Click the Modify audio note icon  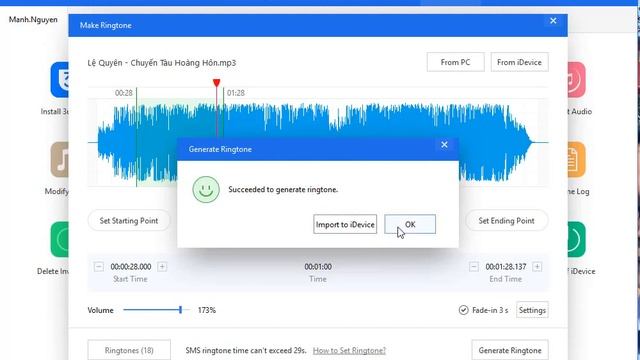(60, 160)
